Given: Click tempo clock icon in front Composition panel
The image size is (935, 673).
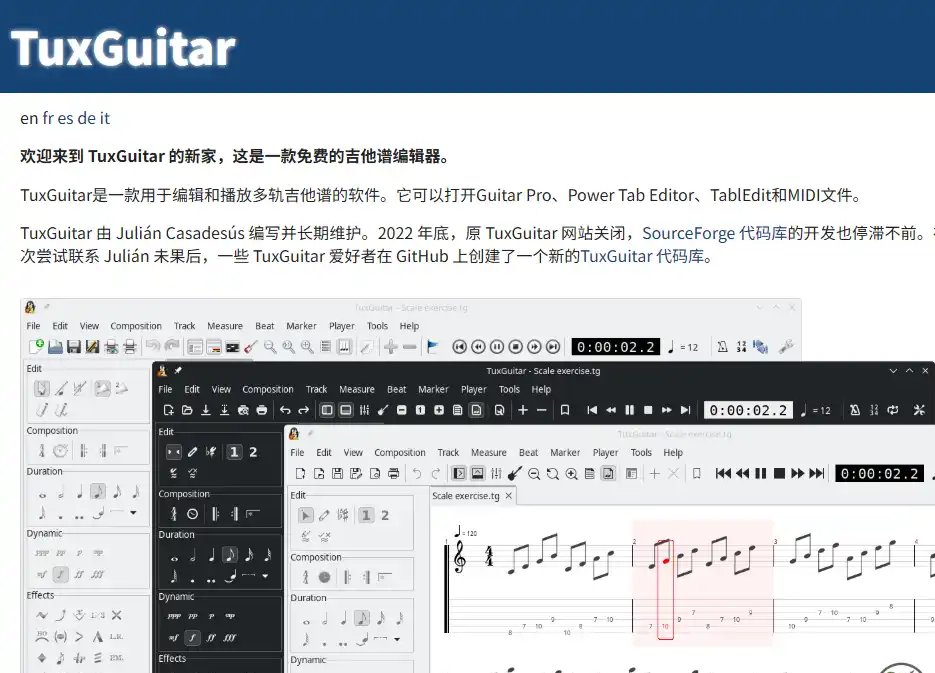Looking at the screenshot, I should (324, 577).
